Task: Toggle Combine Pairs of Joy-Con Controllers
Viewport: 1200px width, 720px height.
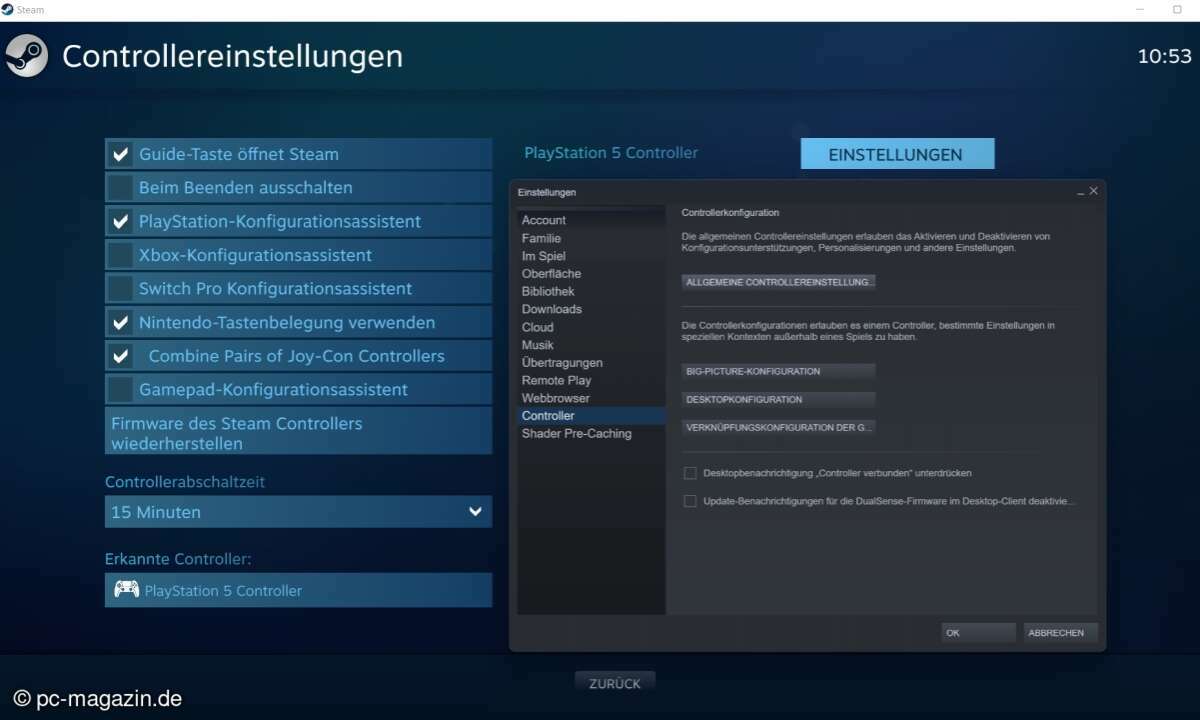Action: tap(120, 355)
